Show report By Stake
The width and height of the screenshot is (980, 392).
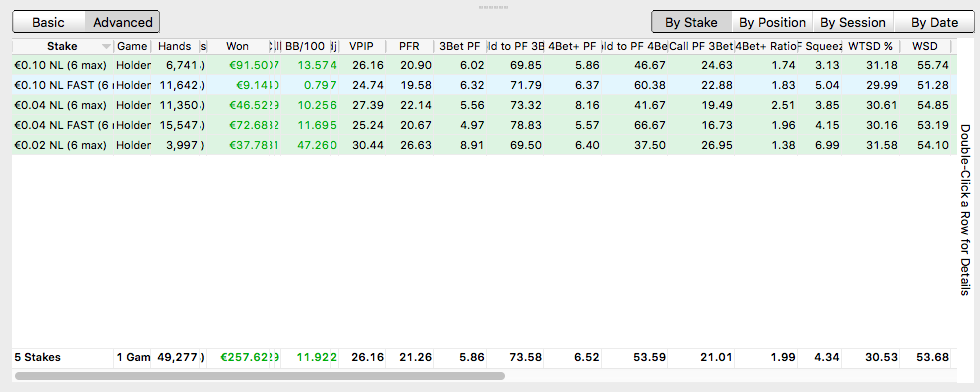691,22
